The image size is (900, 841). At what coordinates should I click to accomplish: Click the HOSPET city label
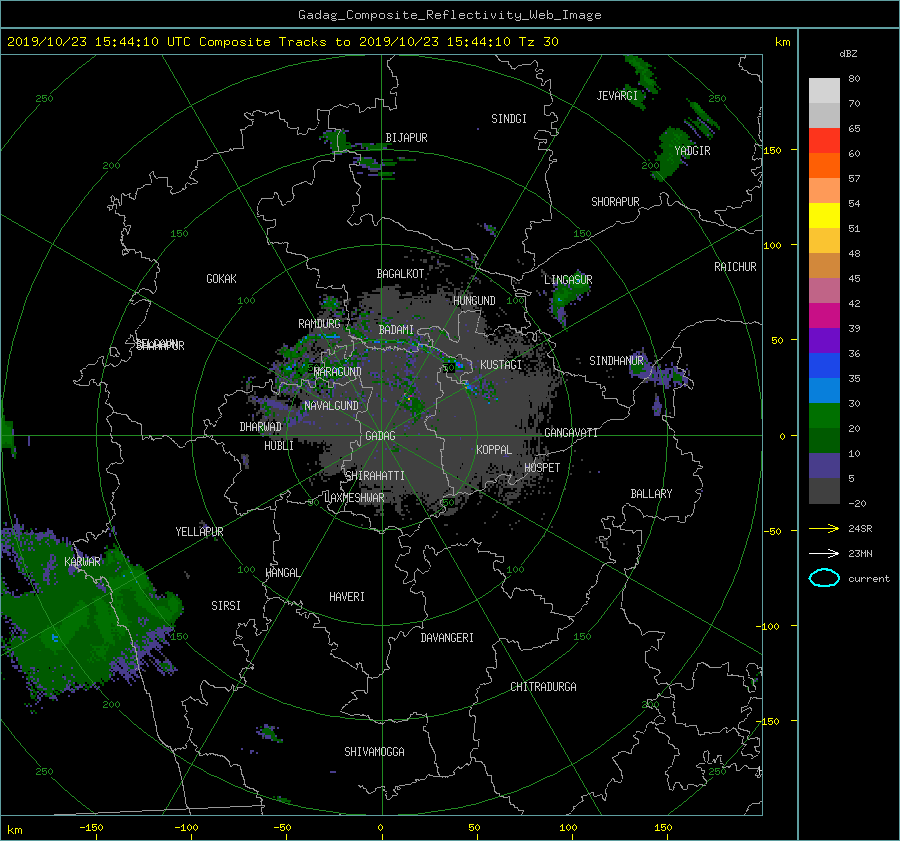[542, 468]
